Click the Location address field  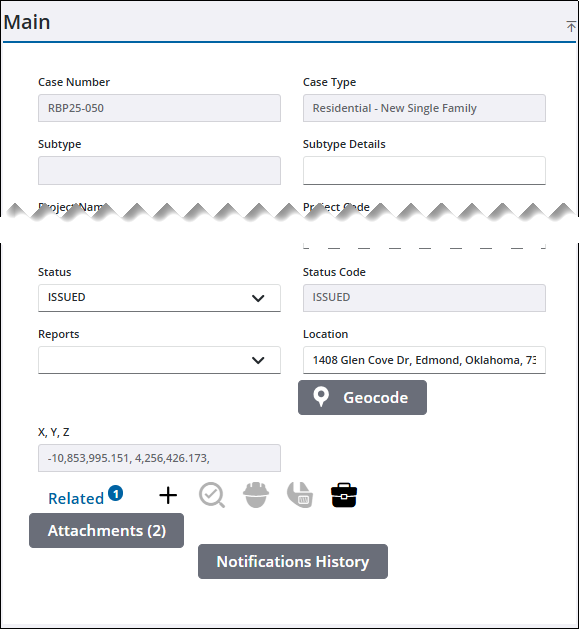click(424, 360)
